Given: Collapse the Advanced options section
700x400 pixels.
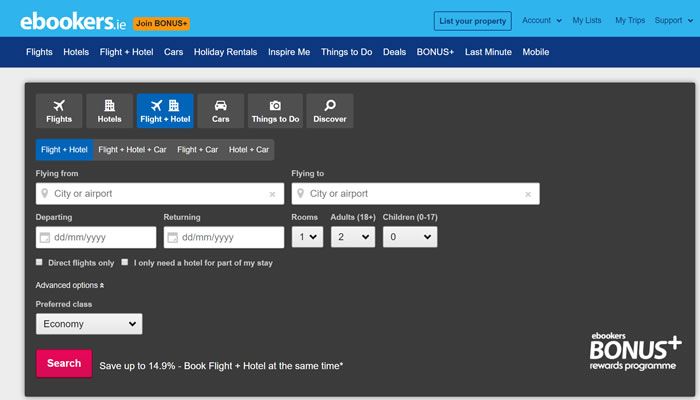Looking at the screenshot, I should click(70, 285).
